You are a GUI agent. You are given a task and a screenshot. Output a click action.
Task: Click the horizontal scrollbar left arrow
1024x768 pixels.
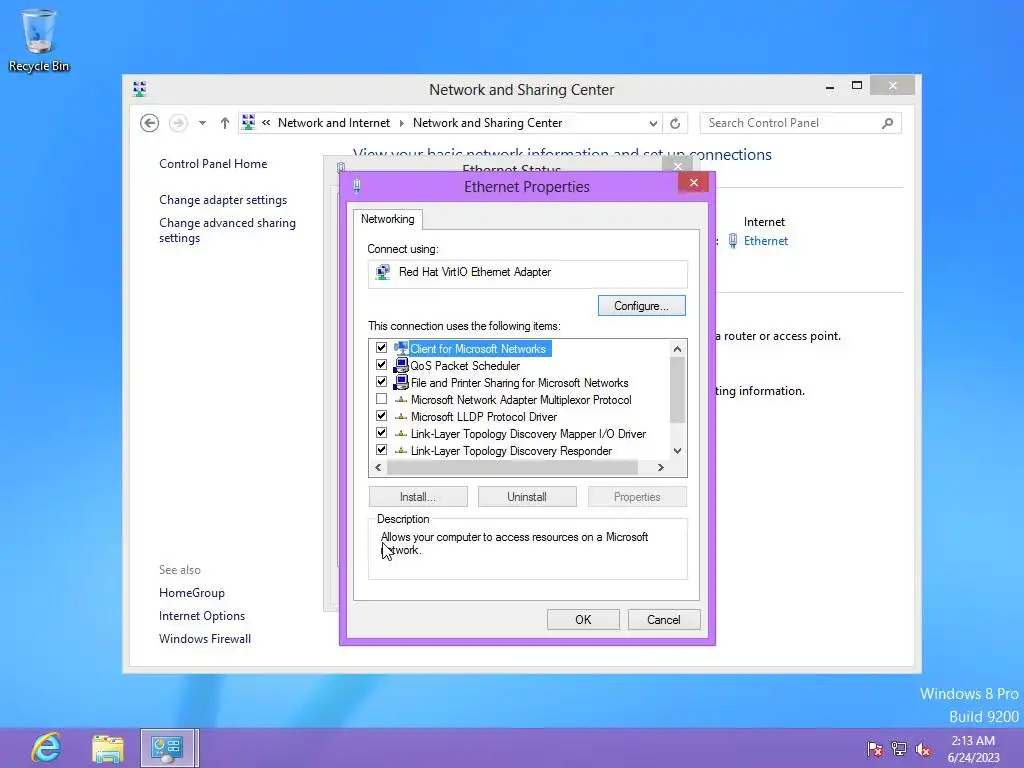coord(378,468)
